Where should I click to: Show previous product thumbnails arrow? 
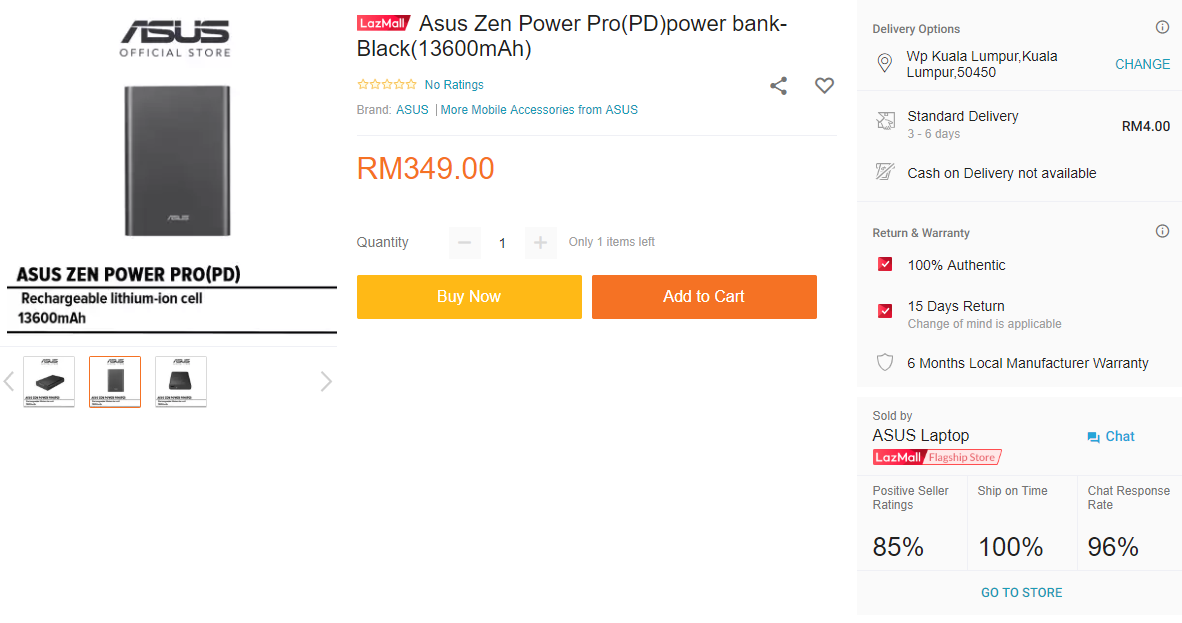(x=9, y=381)
